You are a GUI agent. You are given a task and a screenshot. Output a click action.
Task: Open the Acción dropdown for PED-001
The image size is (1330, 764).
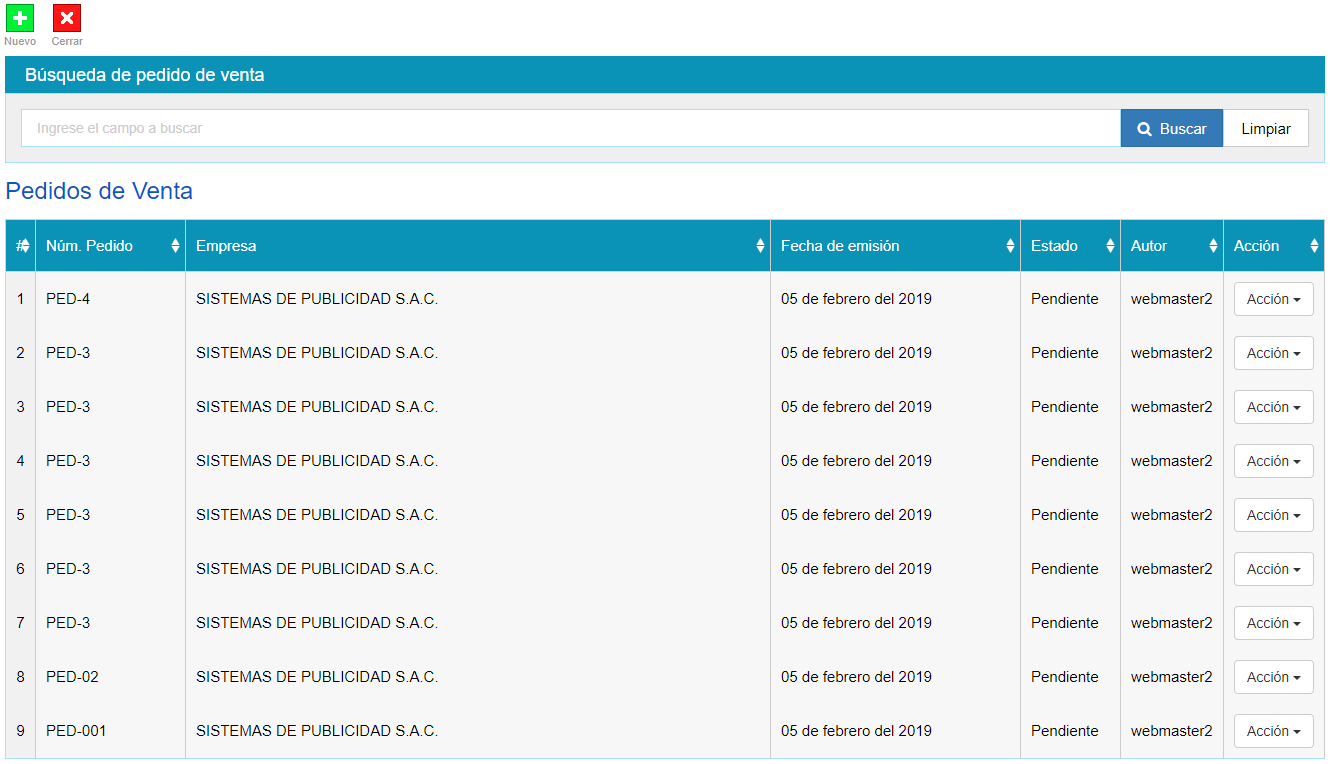coord(1273,731)
